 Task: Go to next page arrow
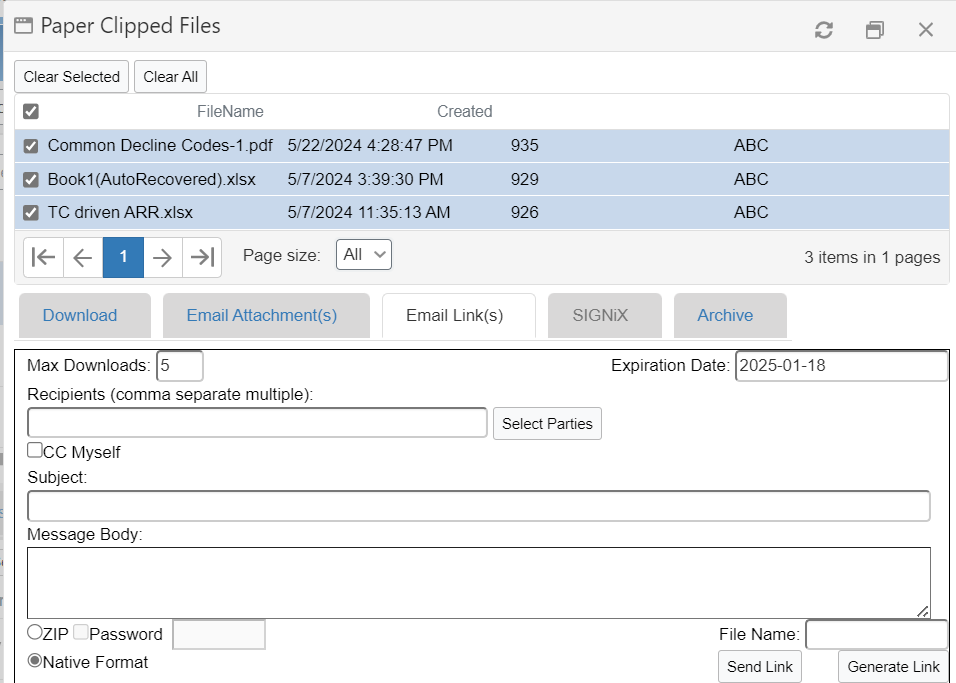(x=163, y=257)
